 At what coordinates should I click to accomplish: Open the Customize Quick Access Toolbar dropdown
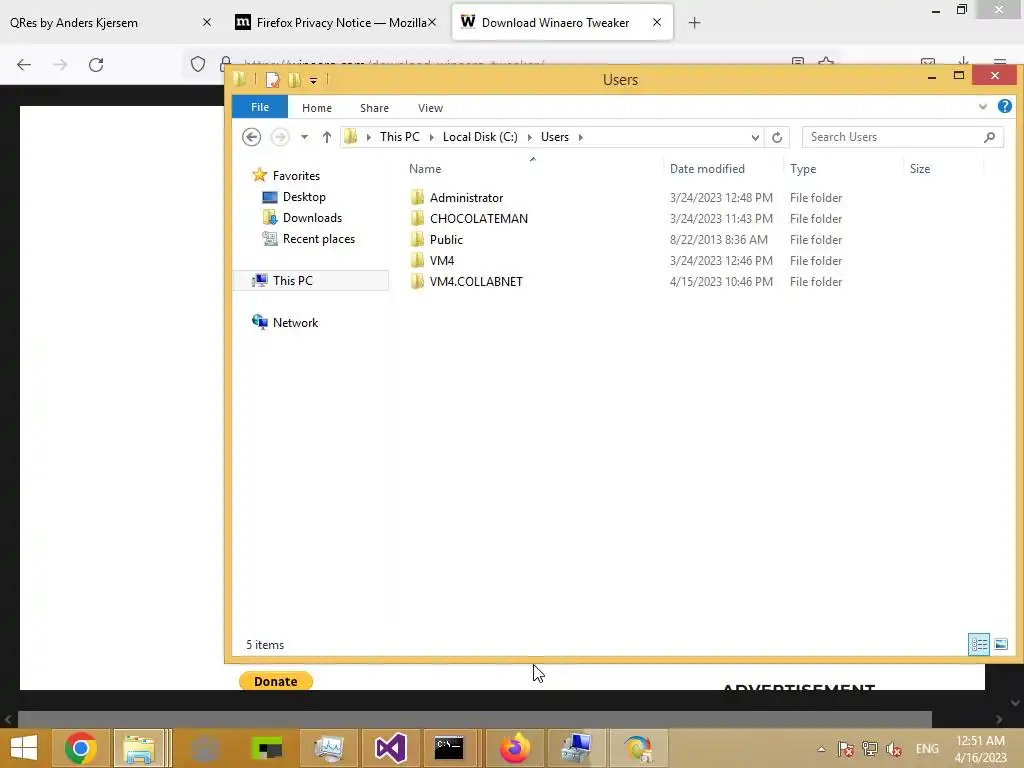coord(313,80)
